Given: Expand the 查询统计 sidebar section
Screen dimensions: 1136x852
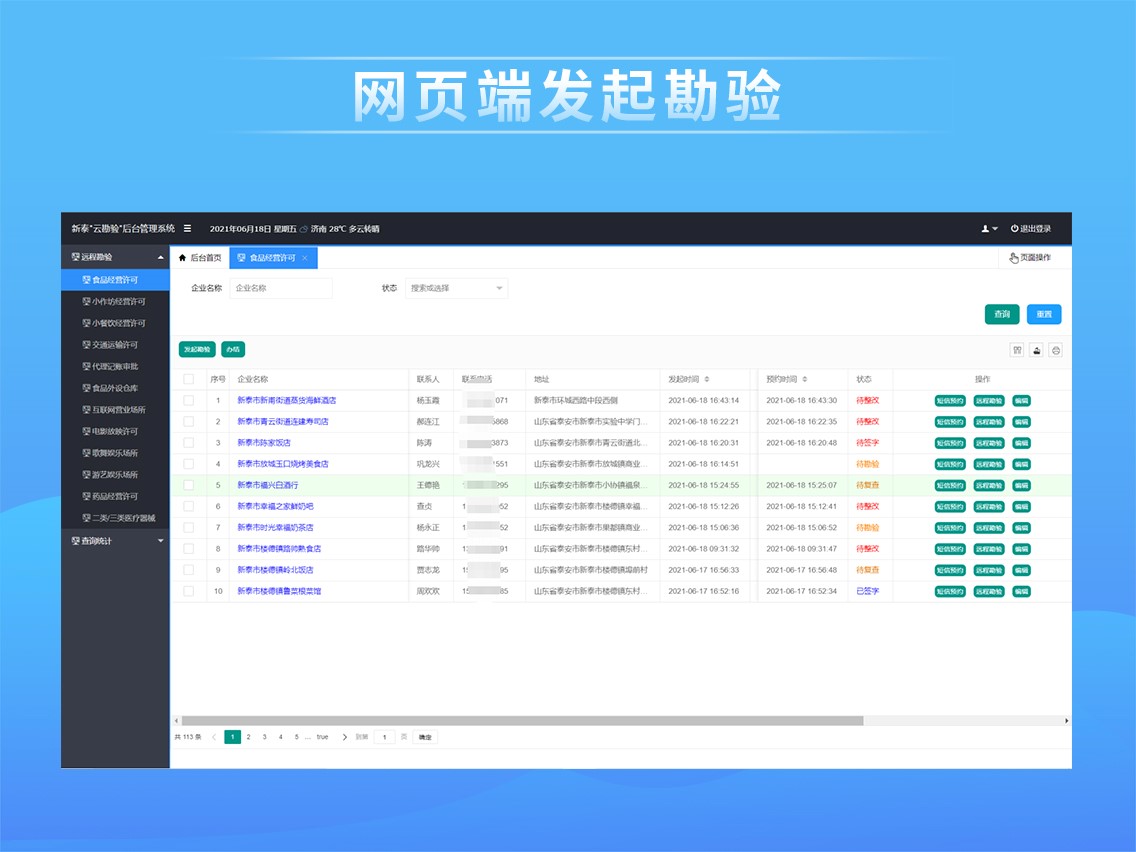Looking at the screenshot, I should 115,541.
